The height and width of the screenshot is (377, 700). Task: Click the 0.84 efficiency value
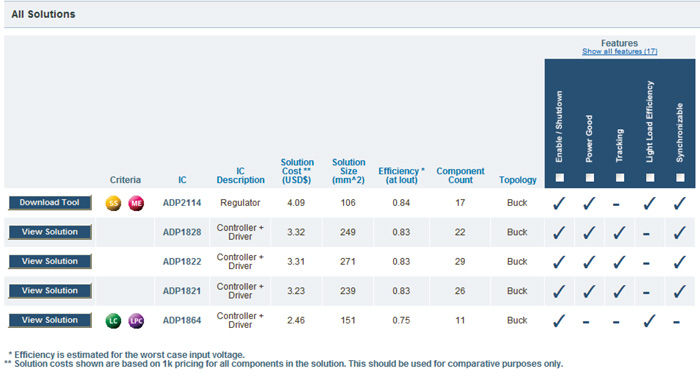tap(401, 203)
